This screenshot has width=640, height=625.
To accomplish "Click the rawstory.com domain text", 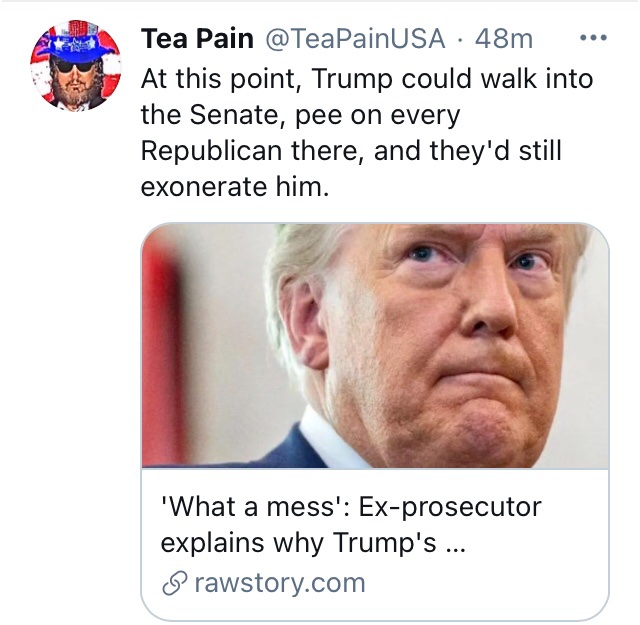I will (279, 583).
